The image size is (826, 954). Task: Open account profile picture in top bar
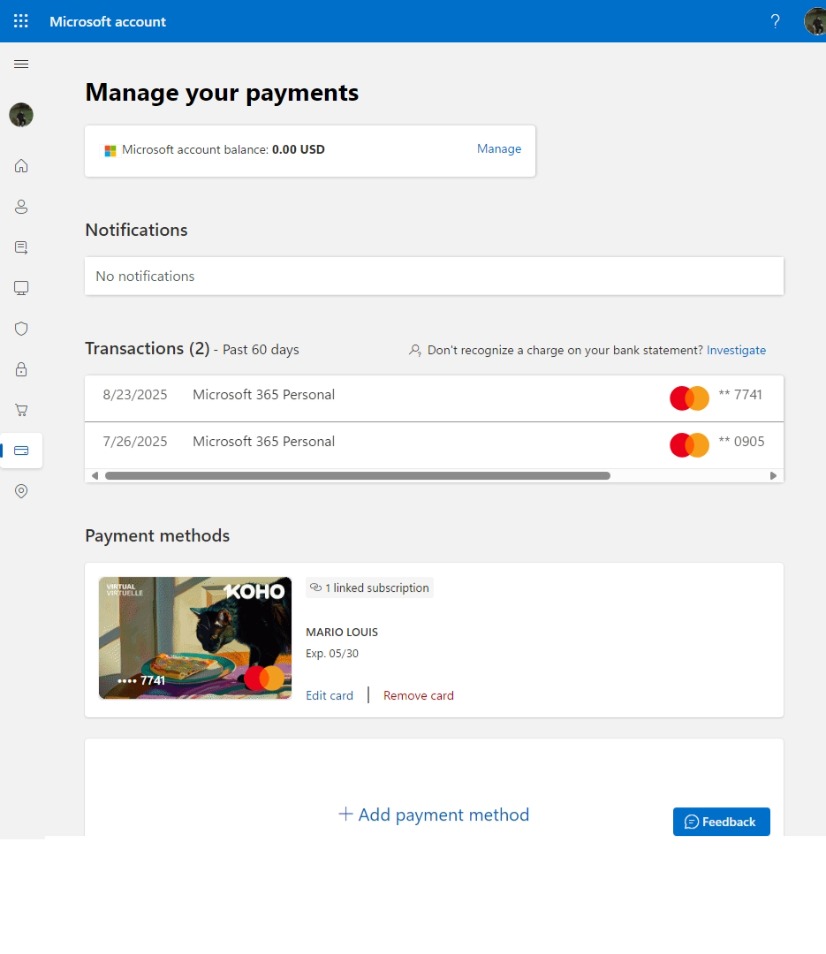click(x=815, y=21)
